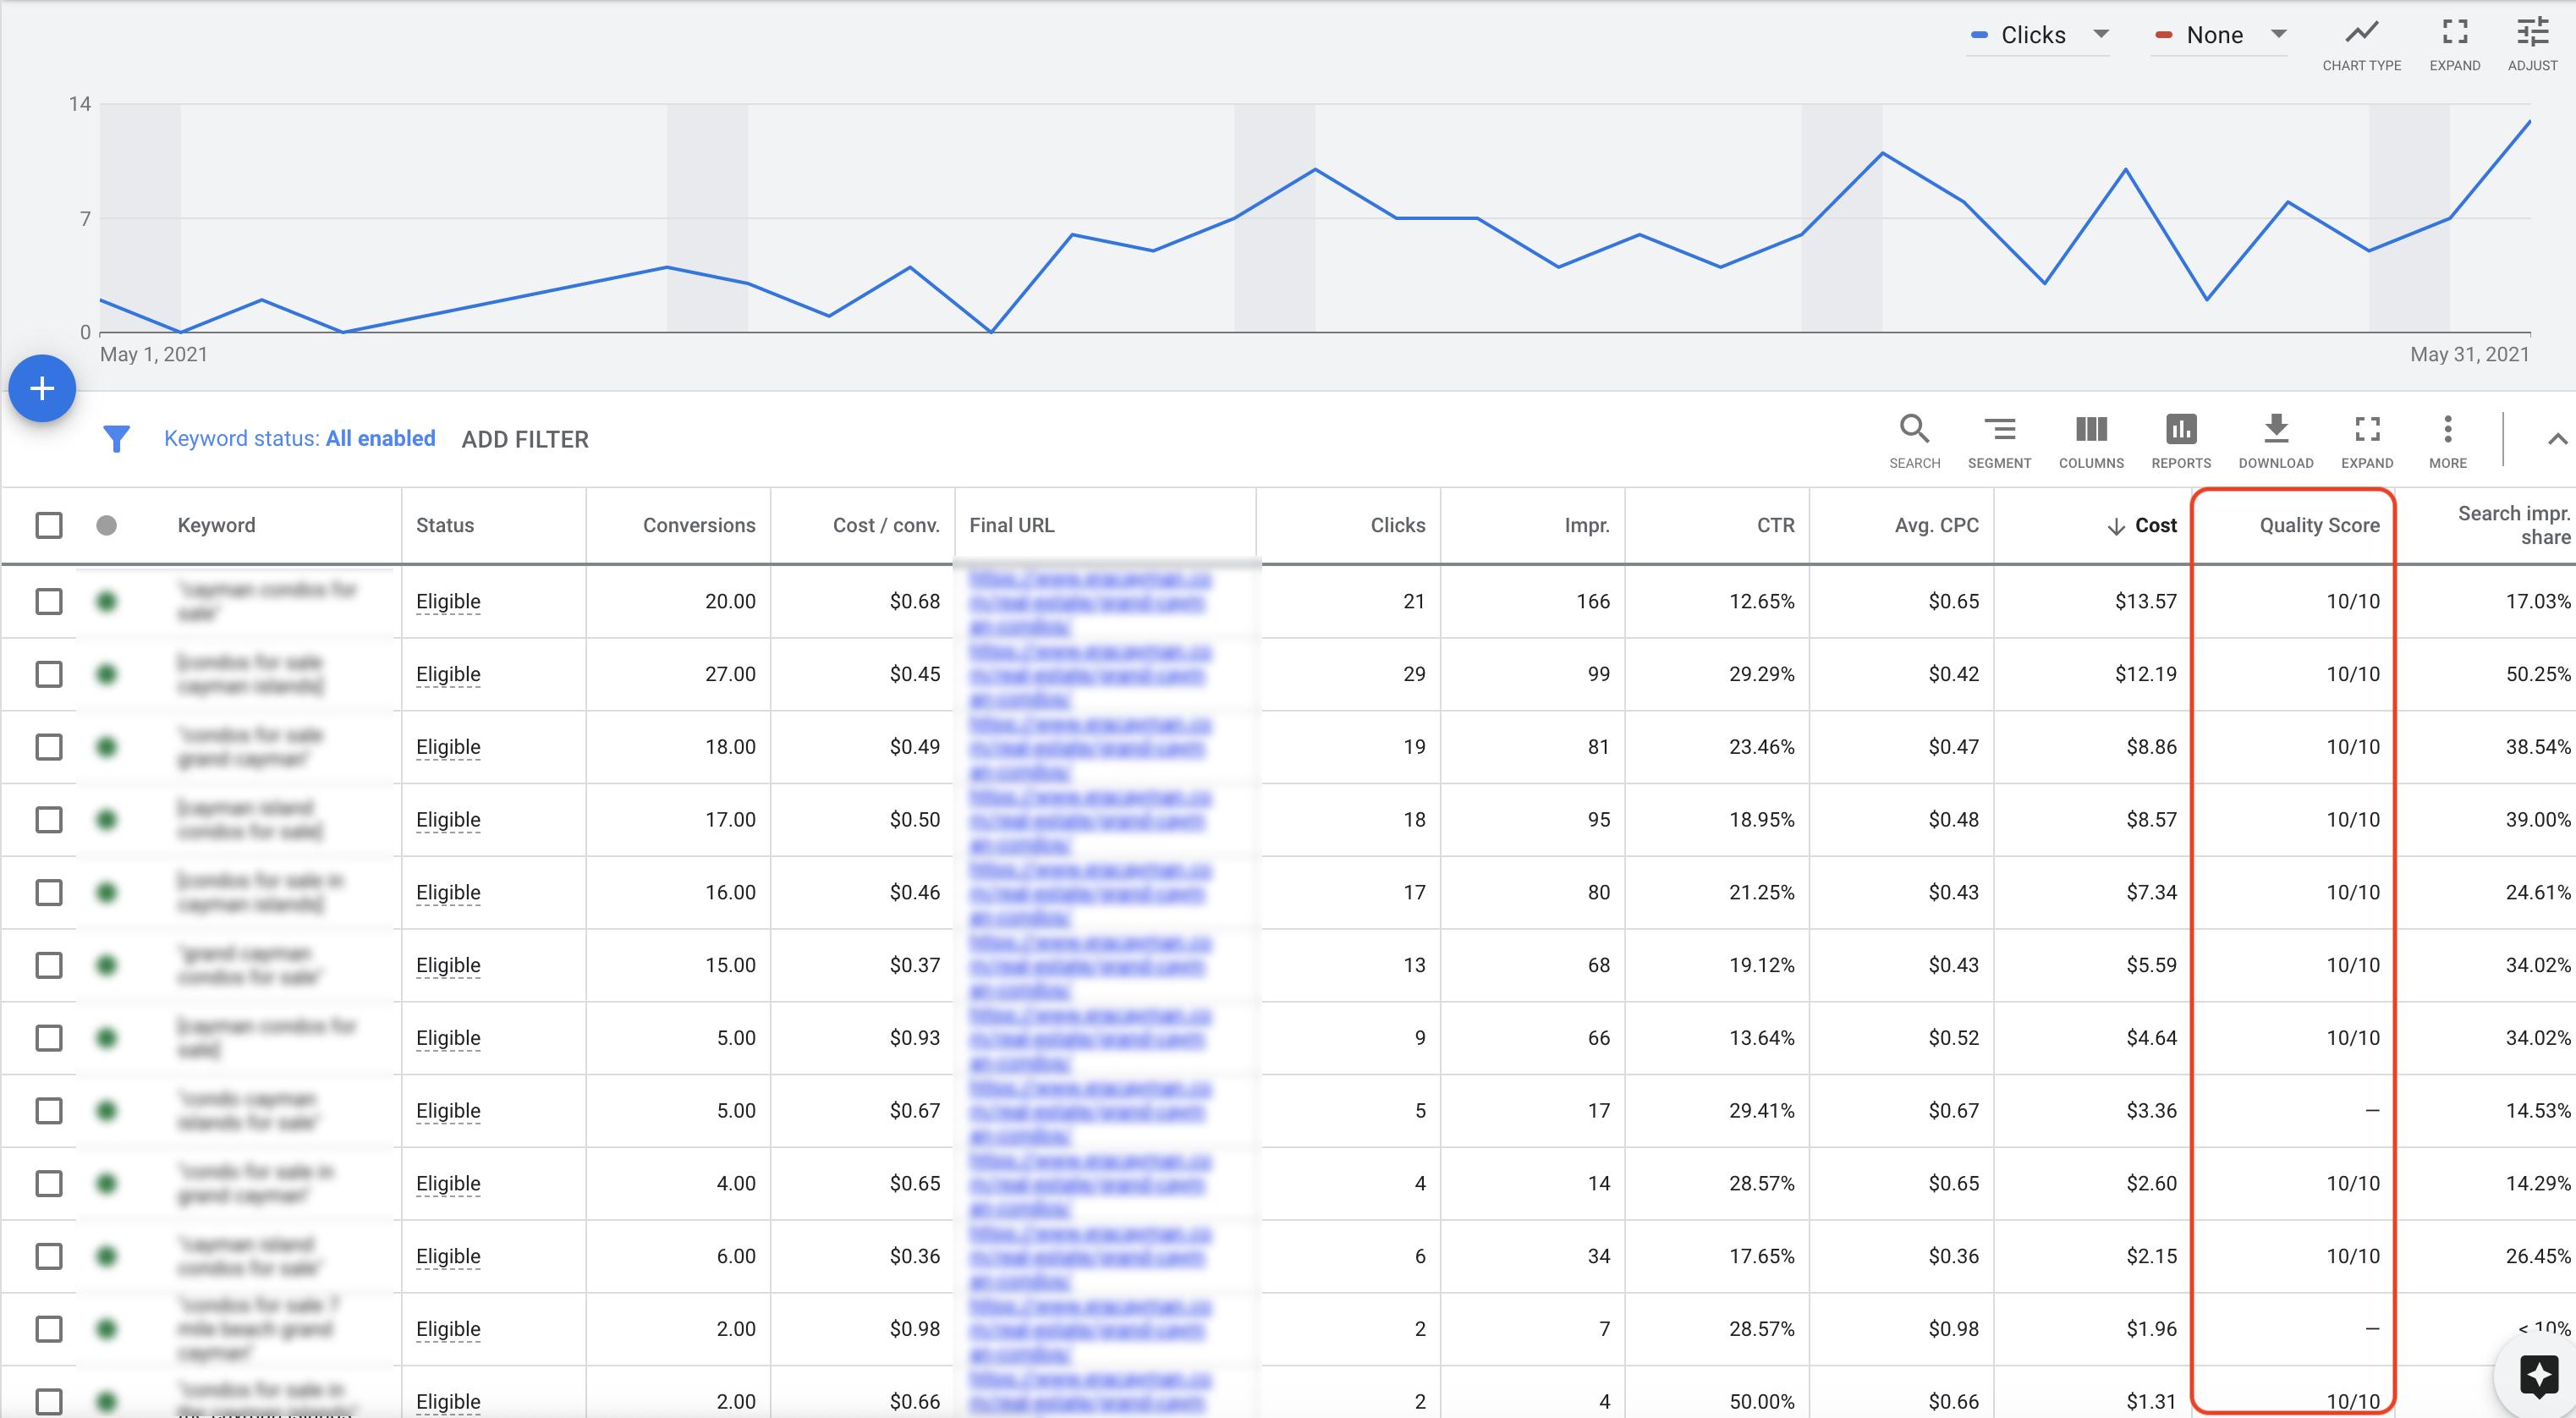2576x1418 pixels.
Task: Check the row with 27.00 conversions
Action: tap(49, 674)
